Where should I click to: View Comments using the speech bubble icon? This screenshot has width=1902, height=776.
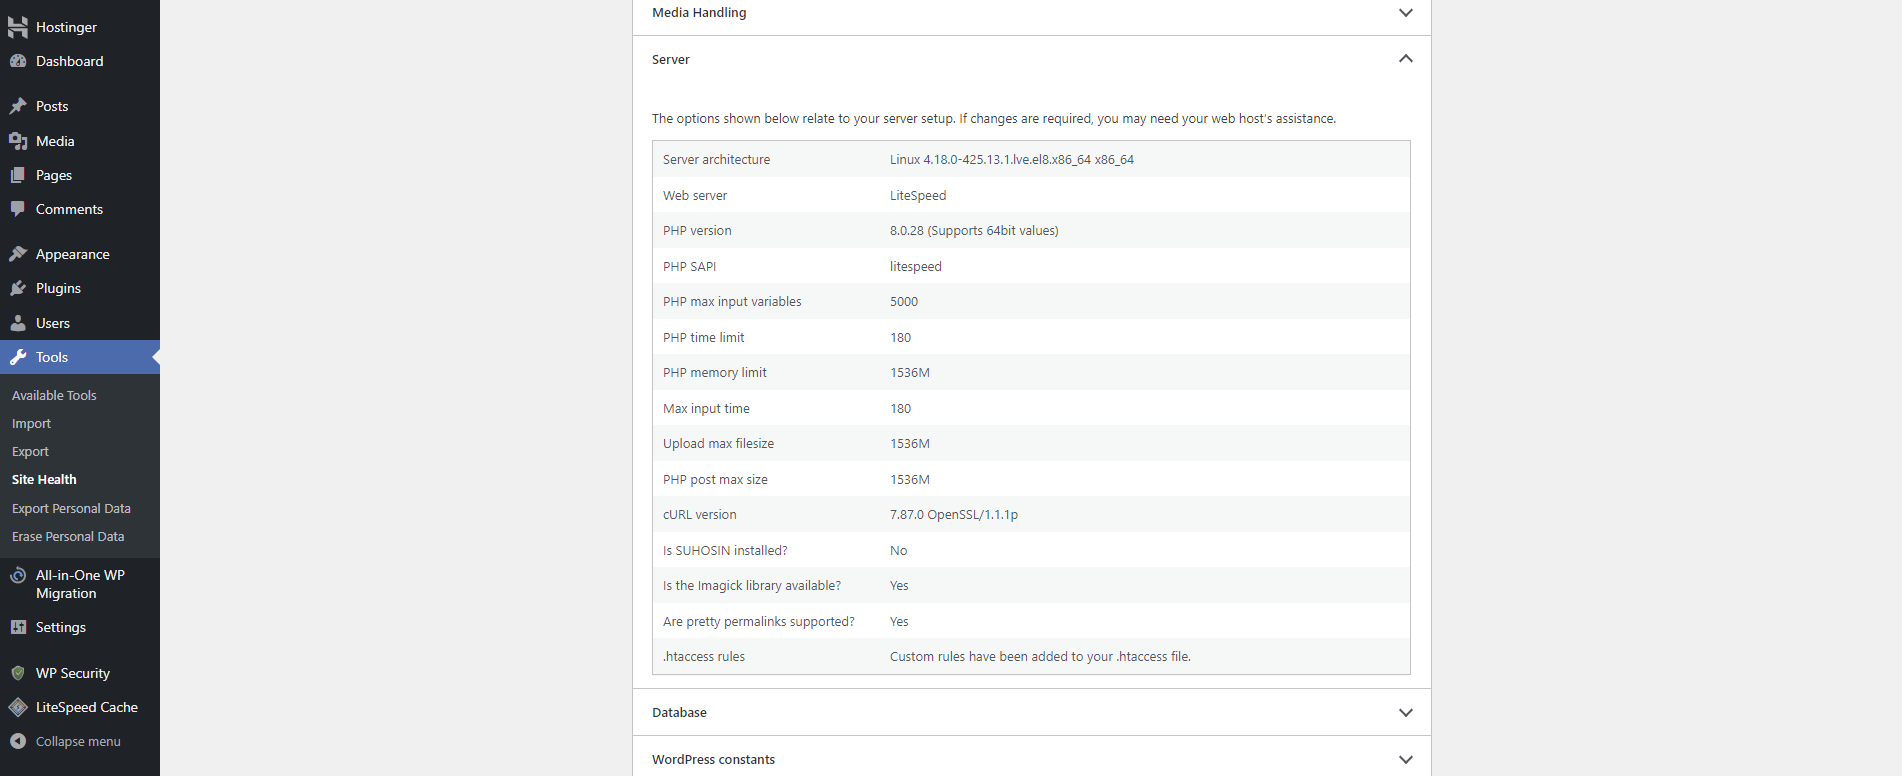18,209
